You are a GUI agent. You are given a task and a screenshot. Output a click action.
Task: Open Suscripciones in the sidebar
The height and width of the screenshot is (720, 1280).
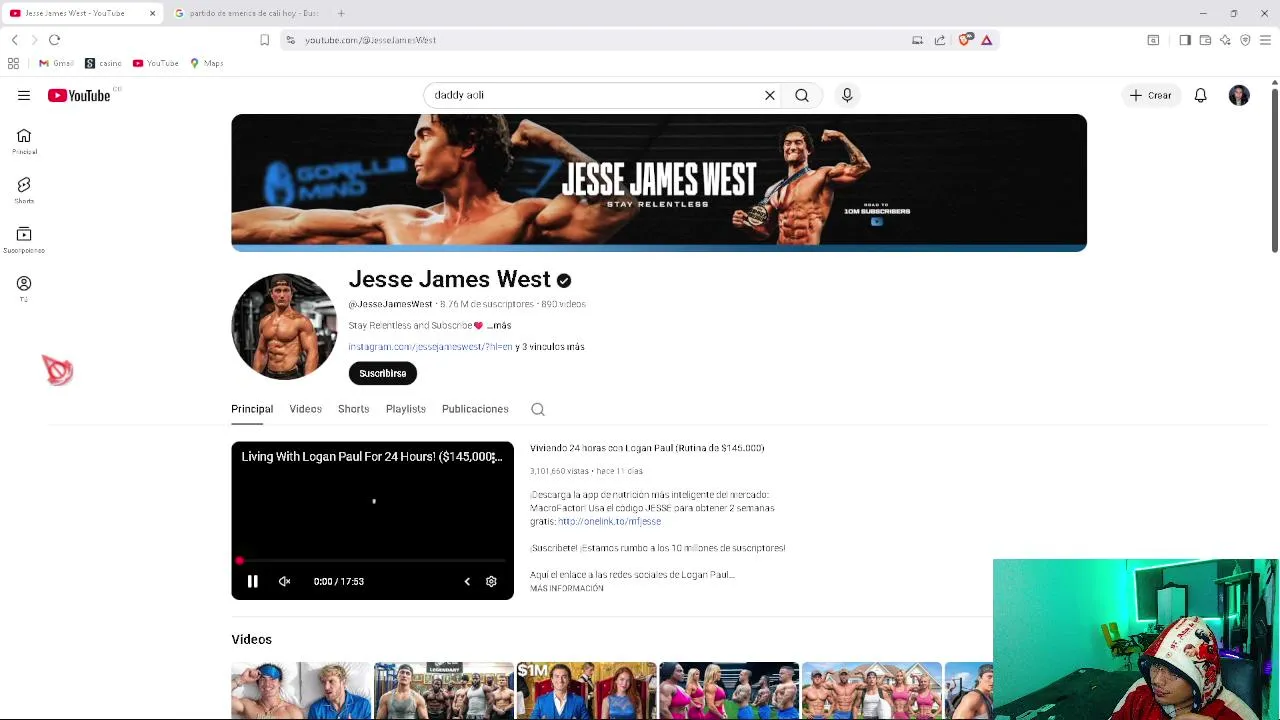tap(24, 240)
